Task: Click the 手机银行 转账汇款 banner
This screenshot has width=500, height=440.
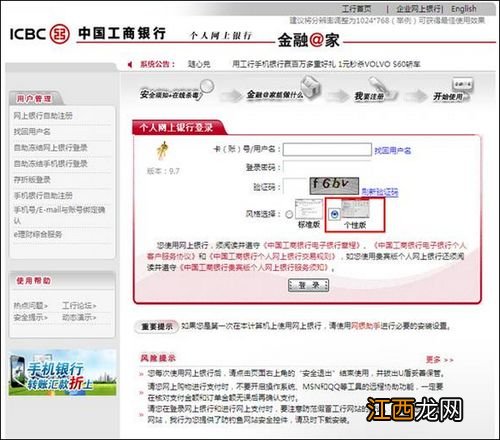Action: click(x=62, y=373)
